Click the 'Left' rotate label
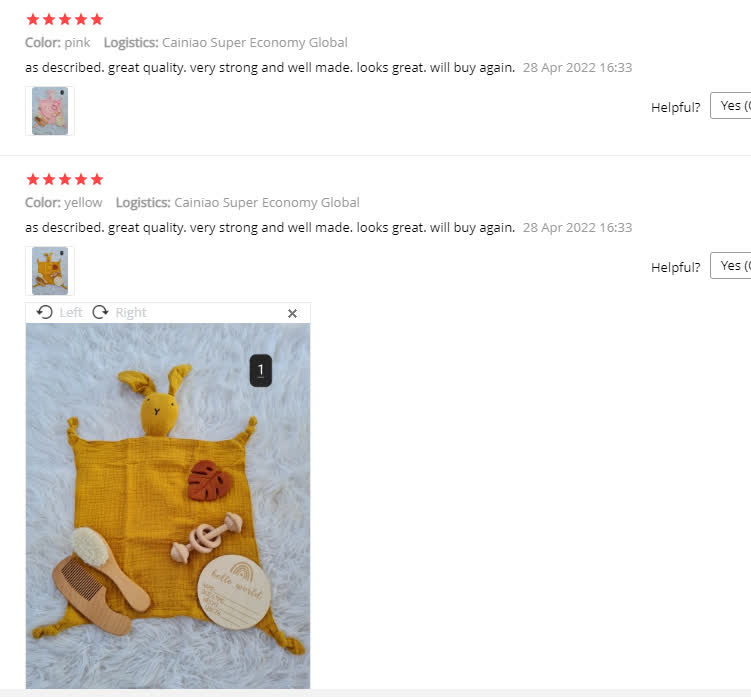This screenshot has width=751, height=697. click(x=71, y=312)
